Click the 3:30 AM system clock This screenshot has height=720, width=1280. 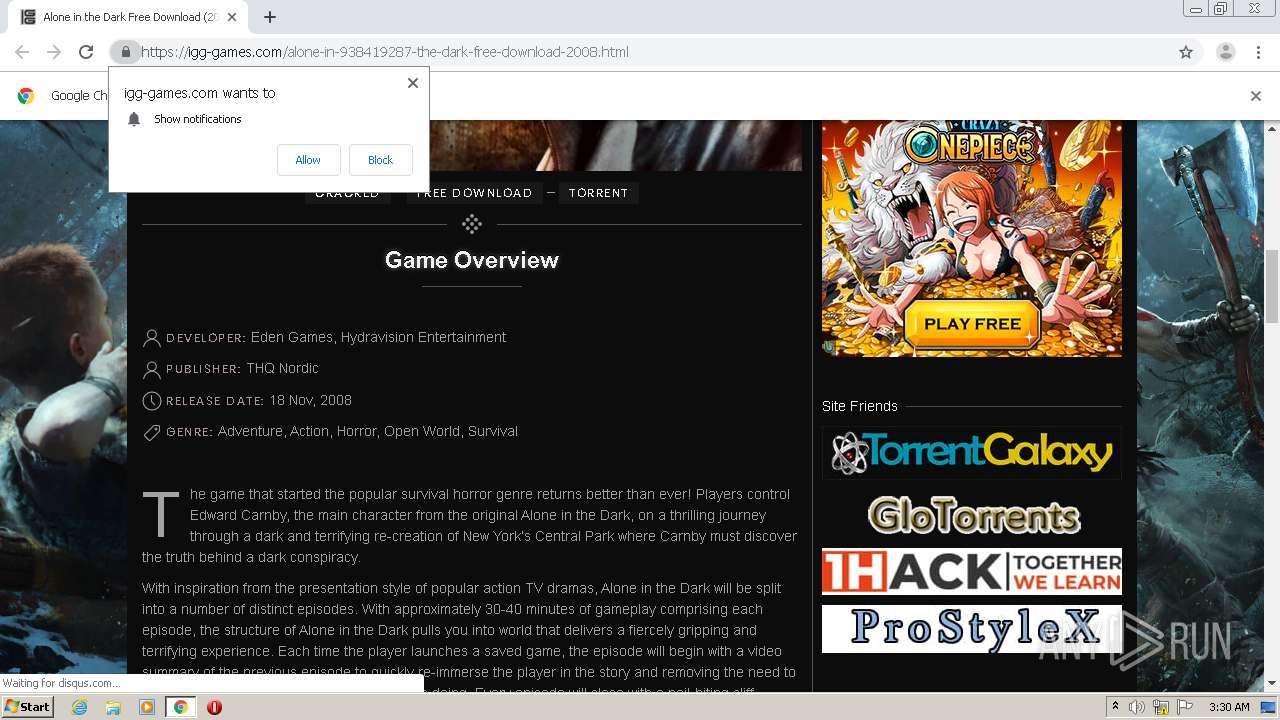1229,707
